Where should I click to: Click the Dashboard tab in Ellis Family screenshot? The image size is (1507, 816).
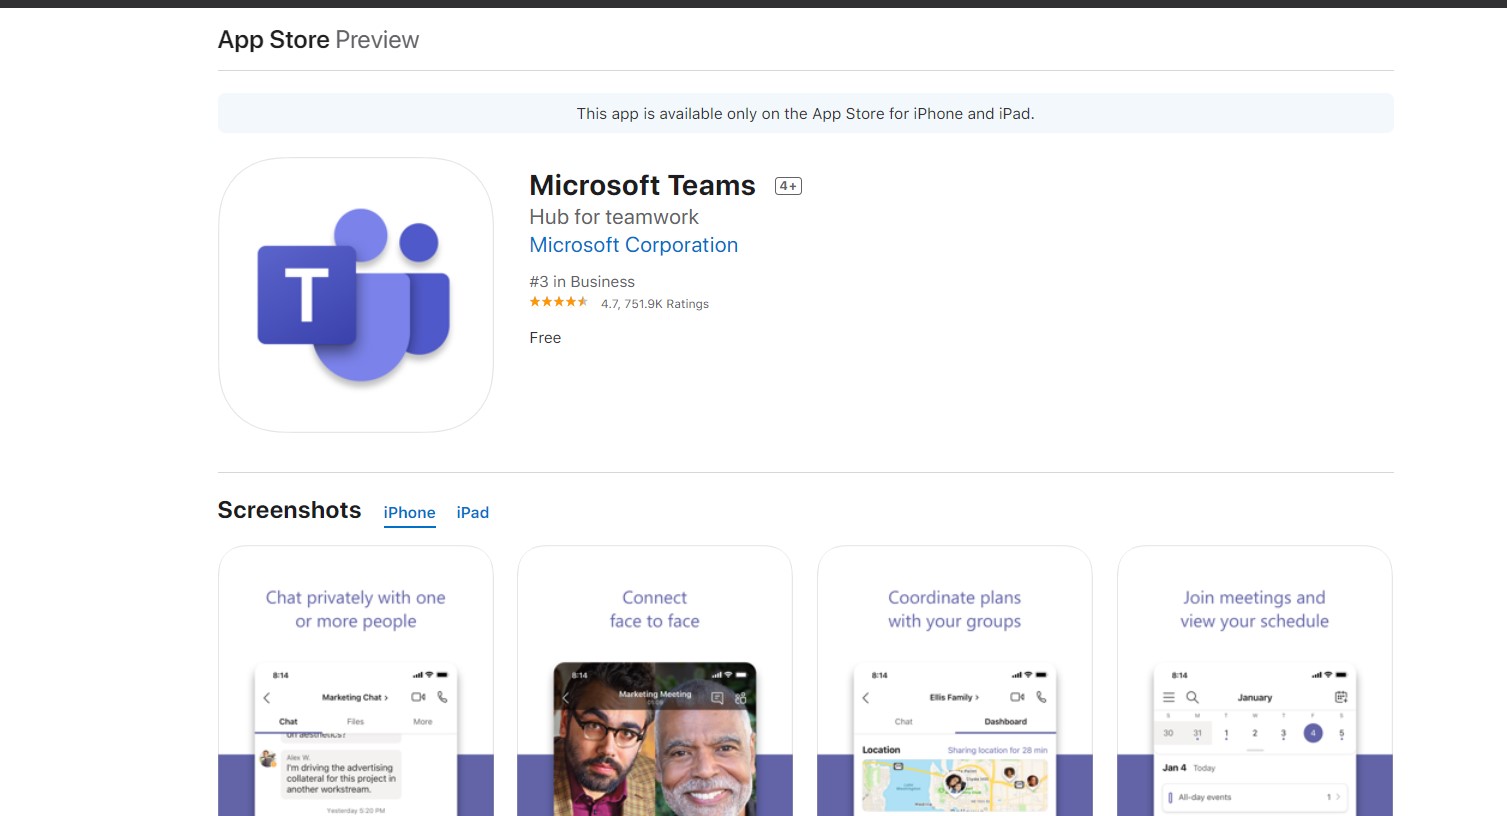1005,721
